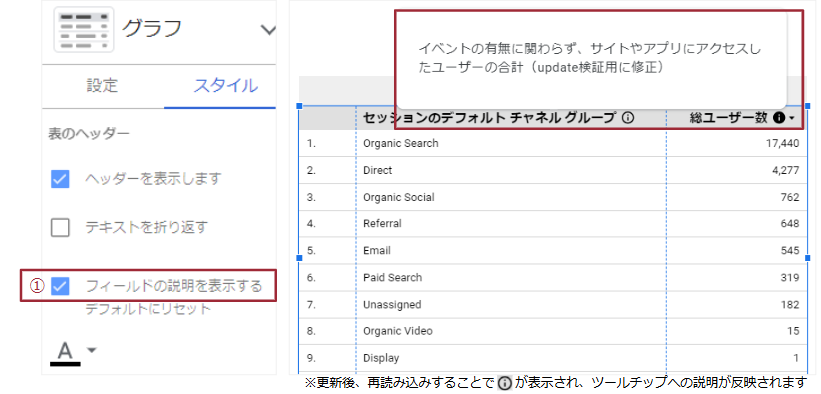The width and height of the screenshot is (821, 394).
Task: Uncheck ヘッダーを表示します checkbox
Action: (60, 179)
